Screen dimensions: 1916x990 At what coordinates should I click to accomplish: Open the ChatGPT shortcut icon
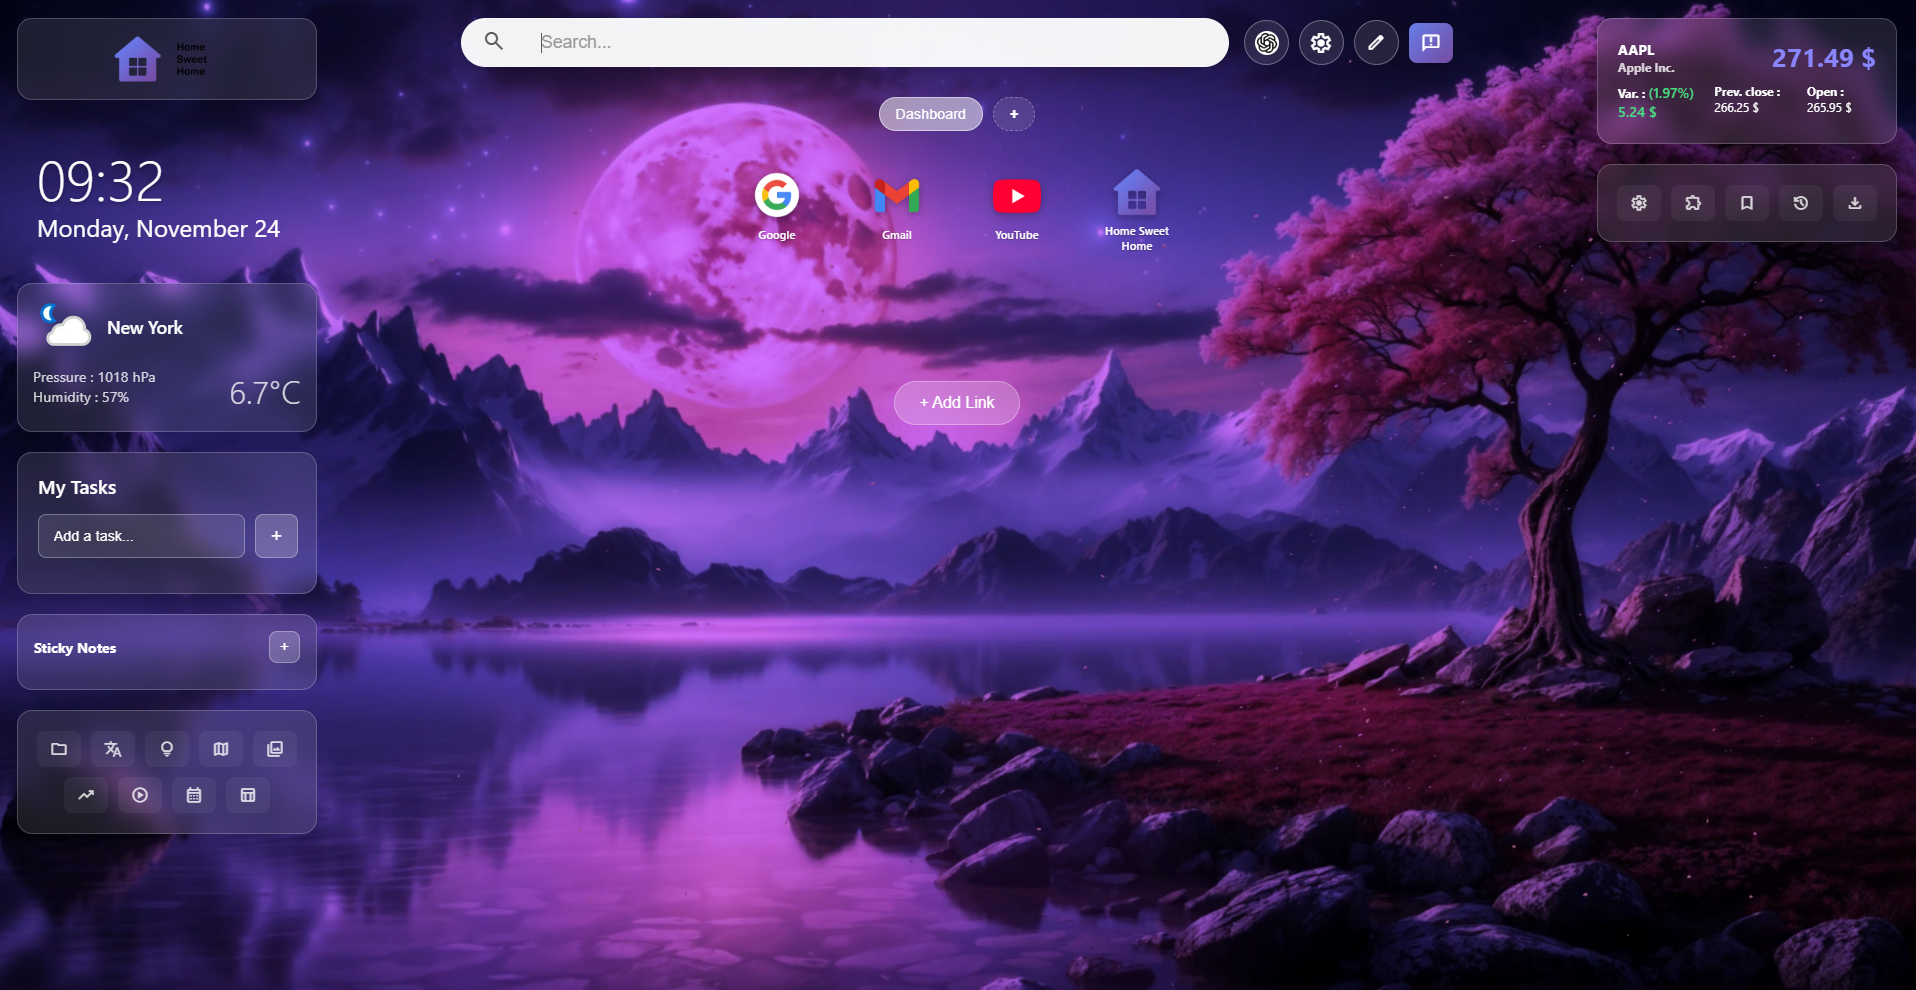point(1266,43)
